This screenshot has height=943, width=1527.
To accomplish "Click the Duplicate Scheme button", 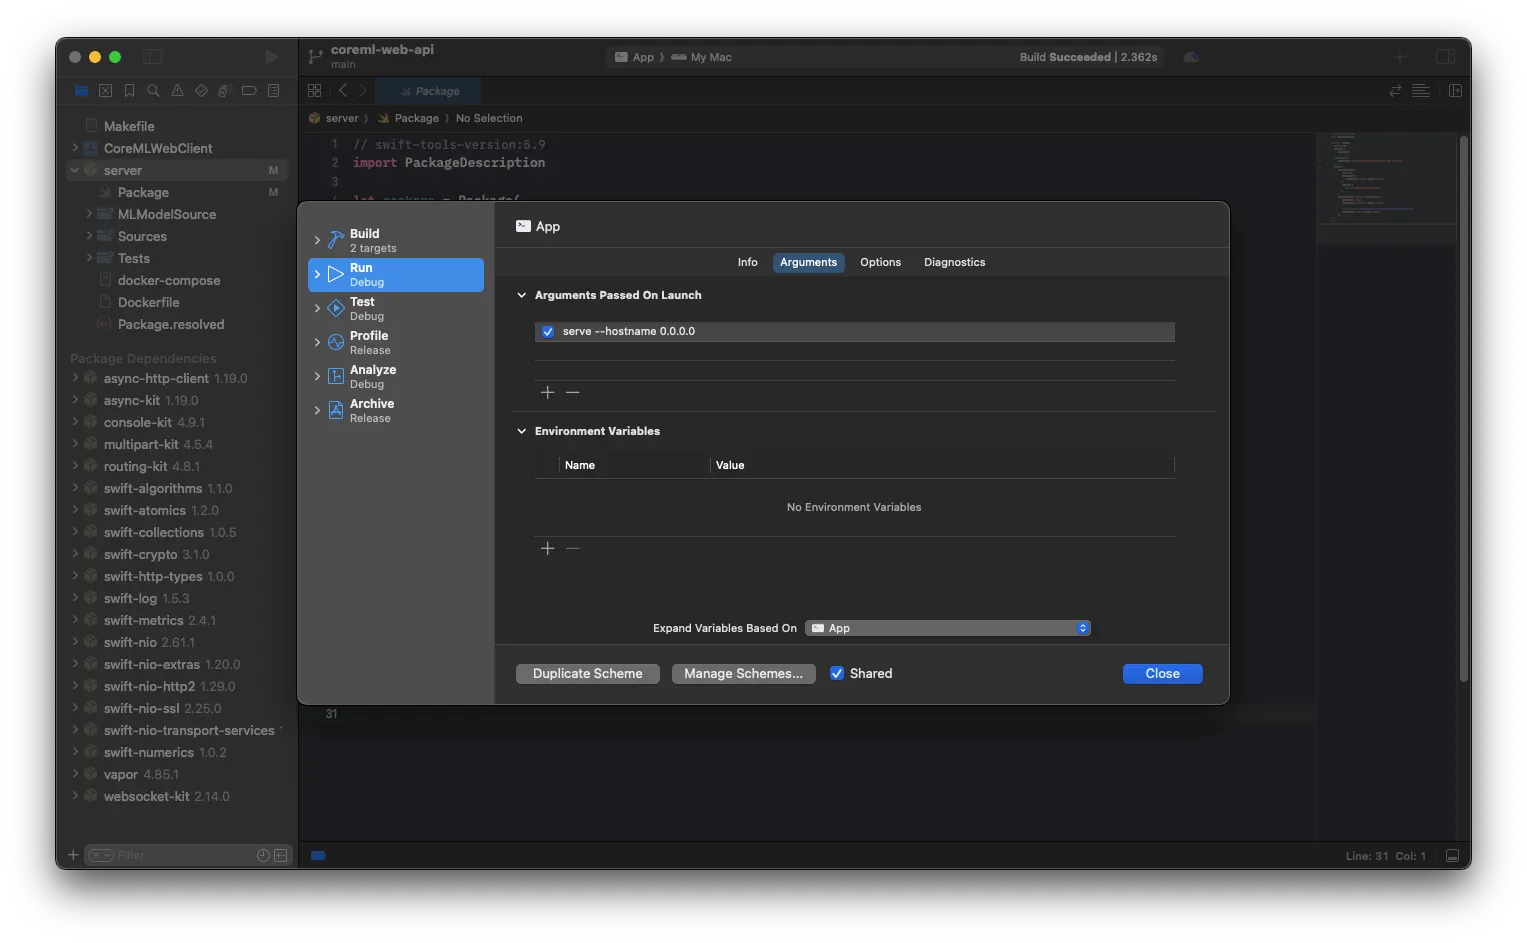I will tap(587, 673).
